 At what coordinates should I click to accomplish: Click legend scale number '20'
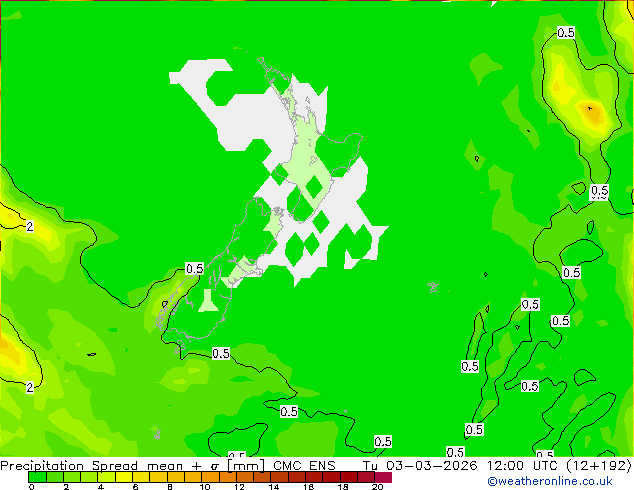click(x=378, y=487)
